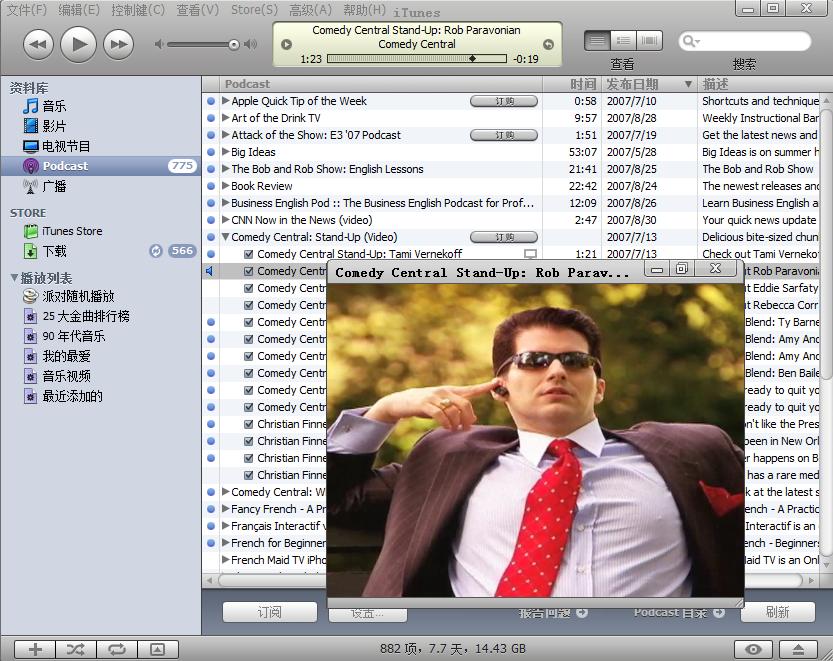Click 订购 subscribe button for Apple Quick Tip

click(x=504, y=101)
